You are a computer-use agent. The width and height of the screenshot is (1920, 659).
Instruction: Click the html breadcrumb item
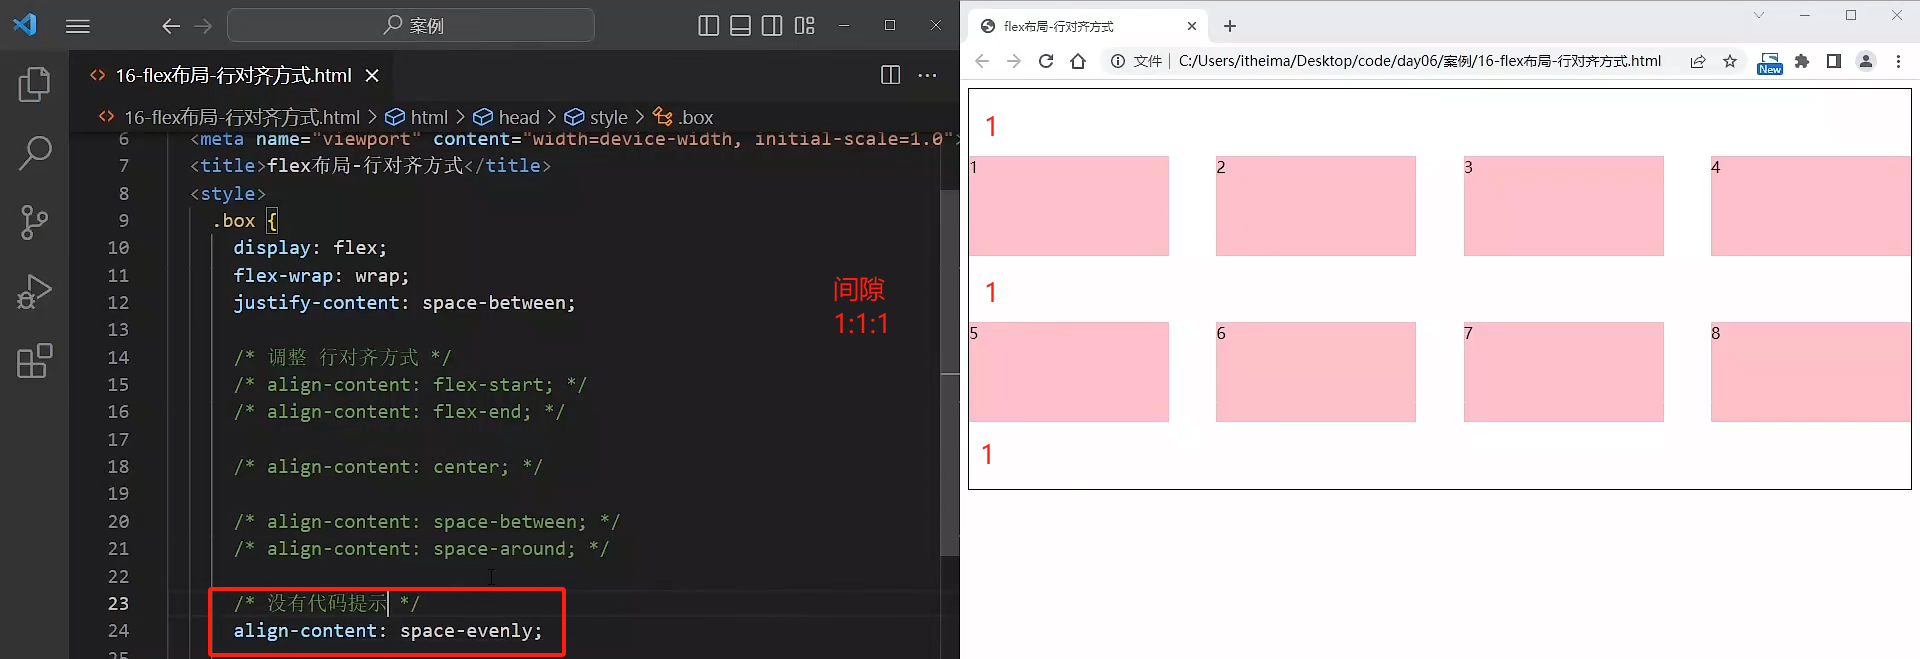point(428,117)
